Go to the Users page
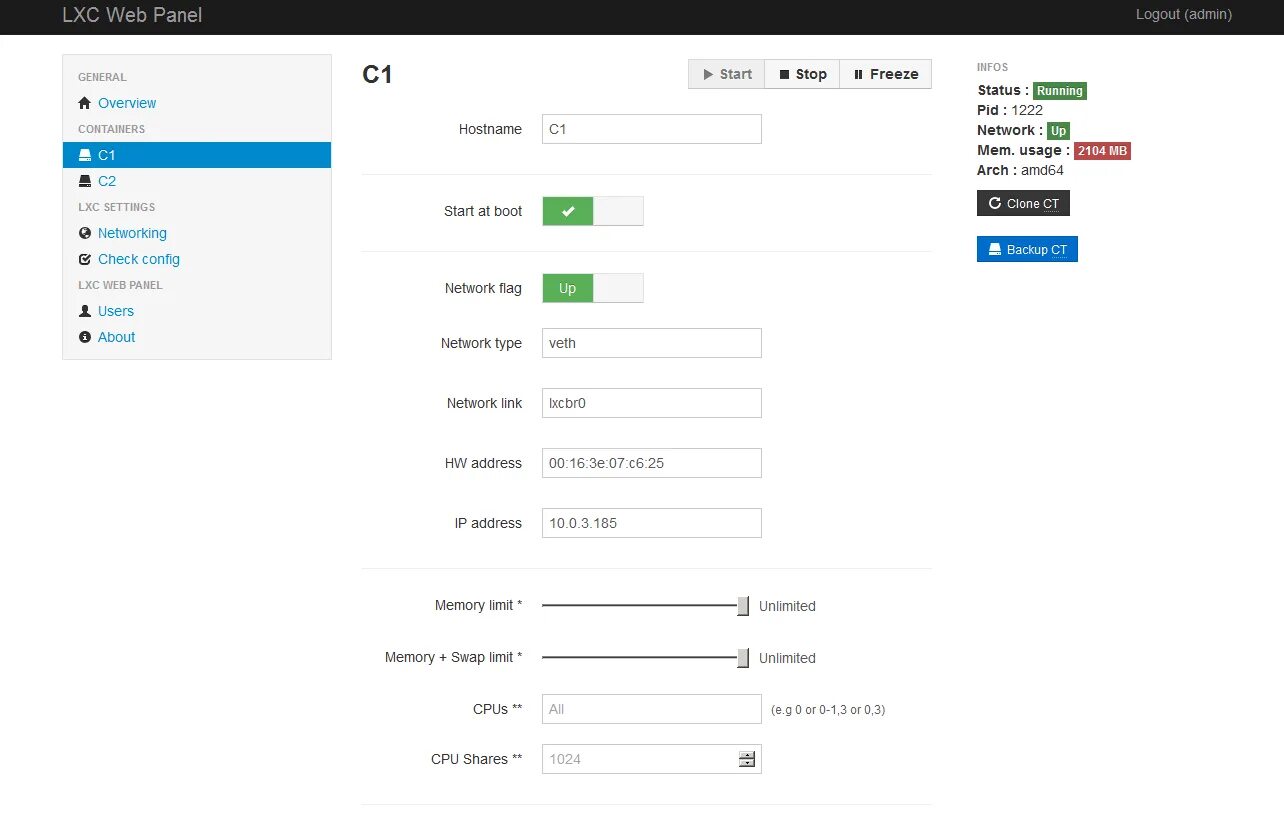The width and height of the screenshot is (1284, 813). click(116, 311)
